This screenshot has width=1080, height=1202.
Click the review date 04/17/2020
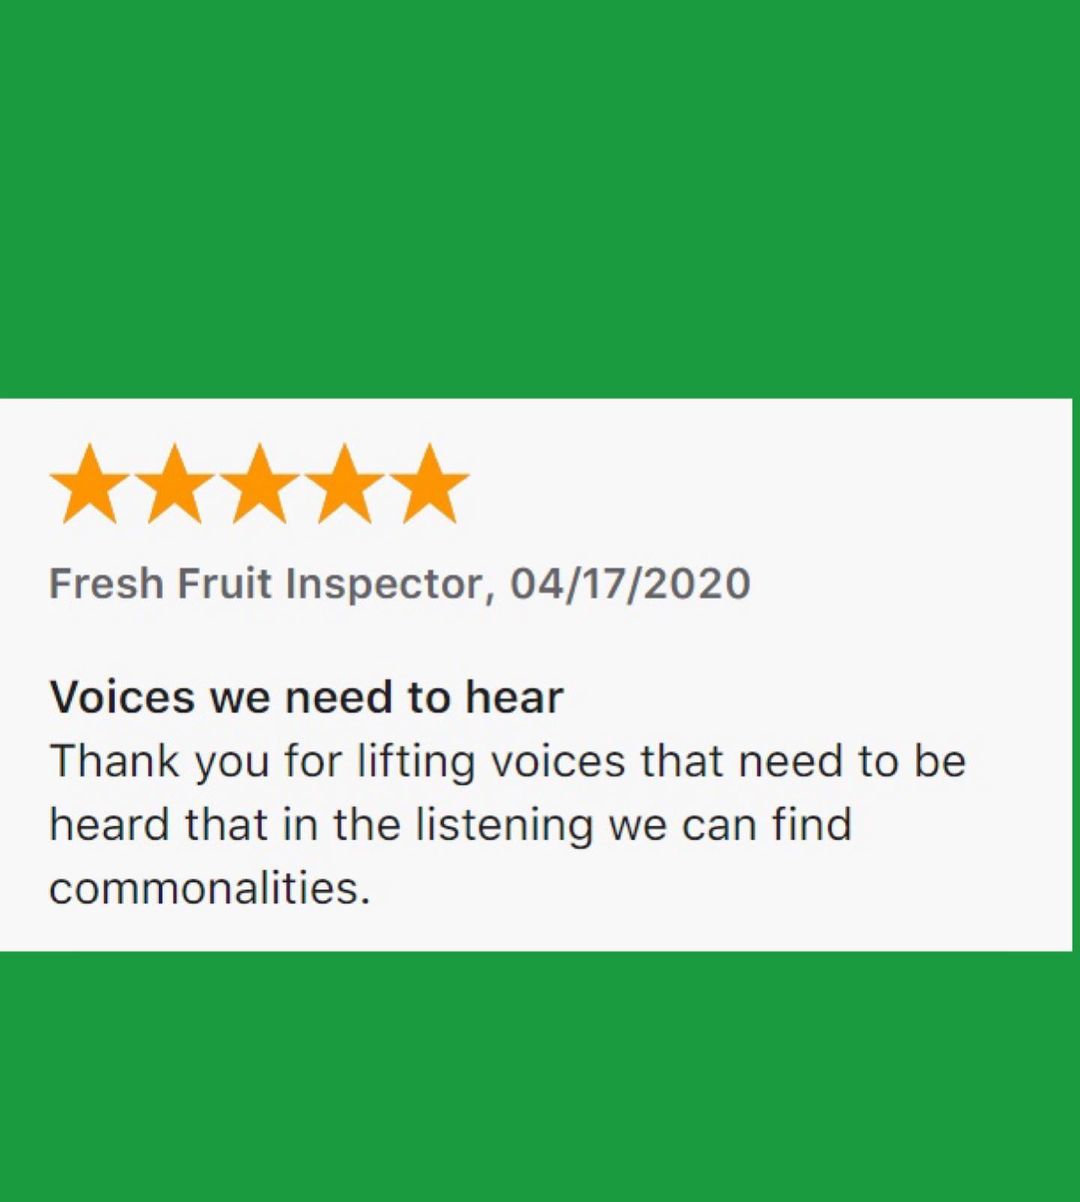[x=630, y=584]
